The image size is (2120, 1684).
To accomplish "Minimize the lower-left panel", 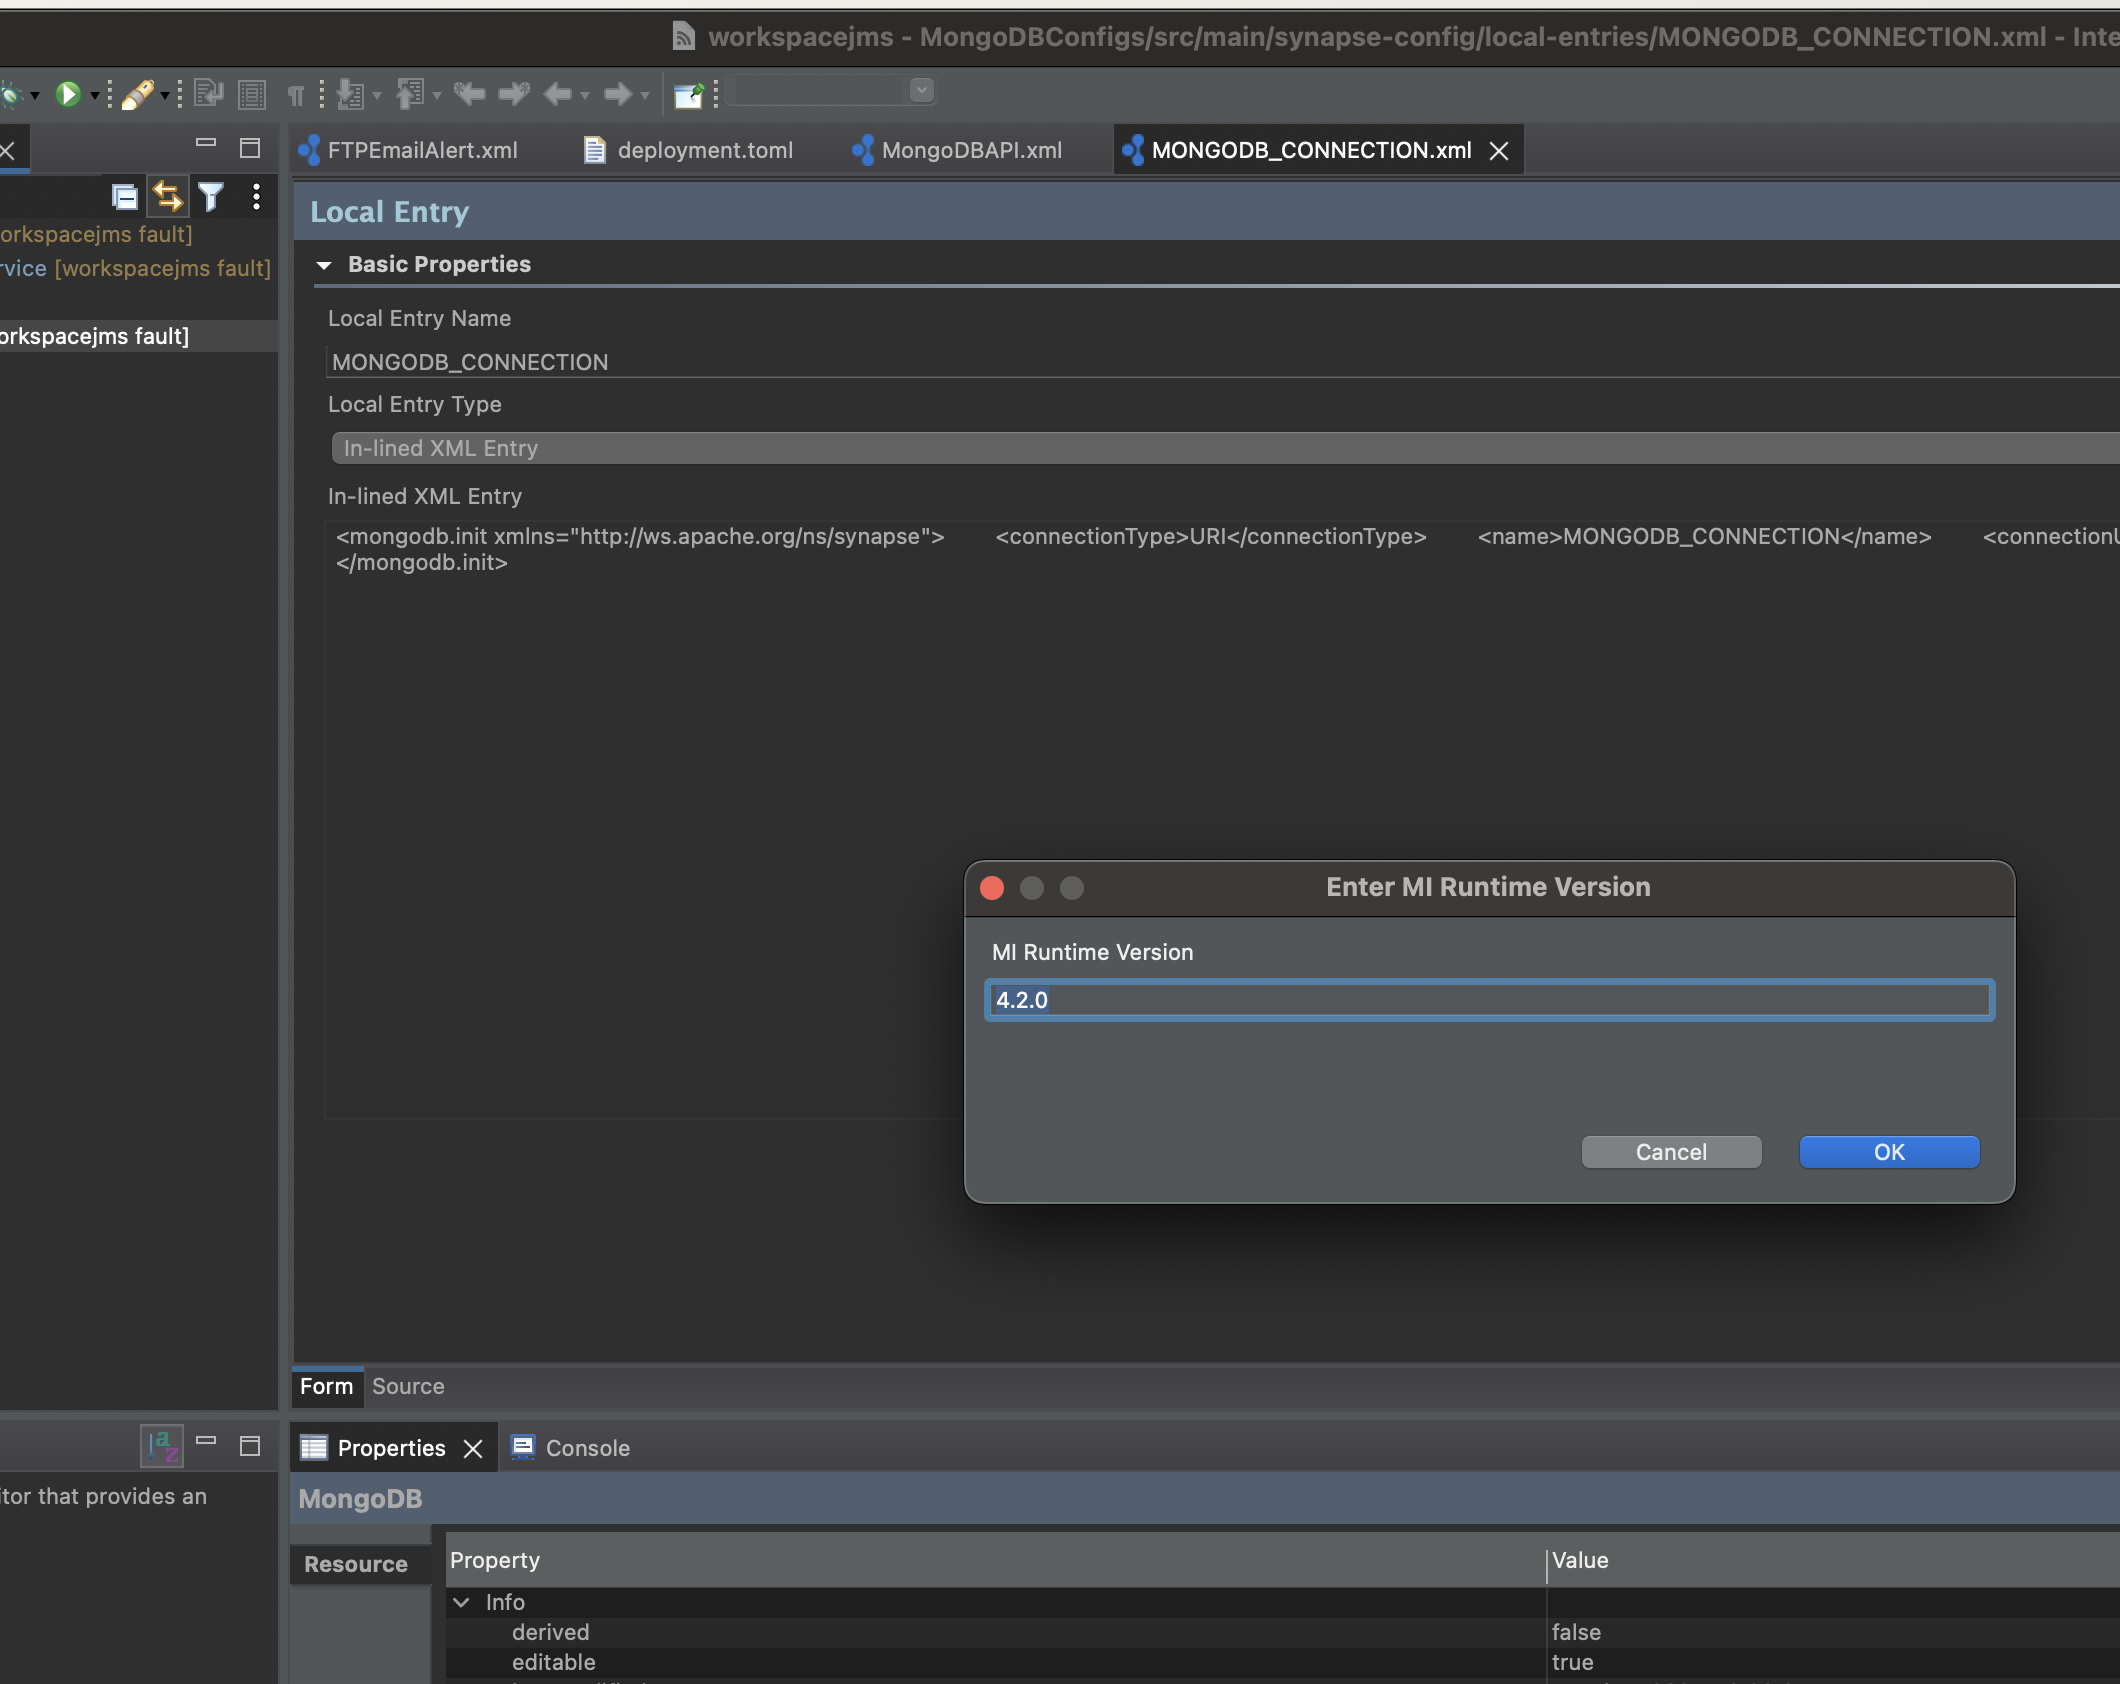I will click(x=206, y=1441).
